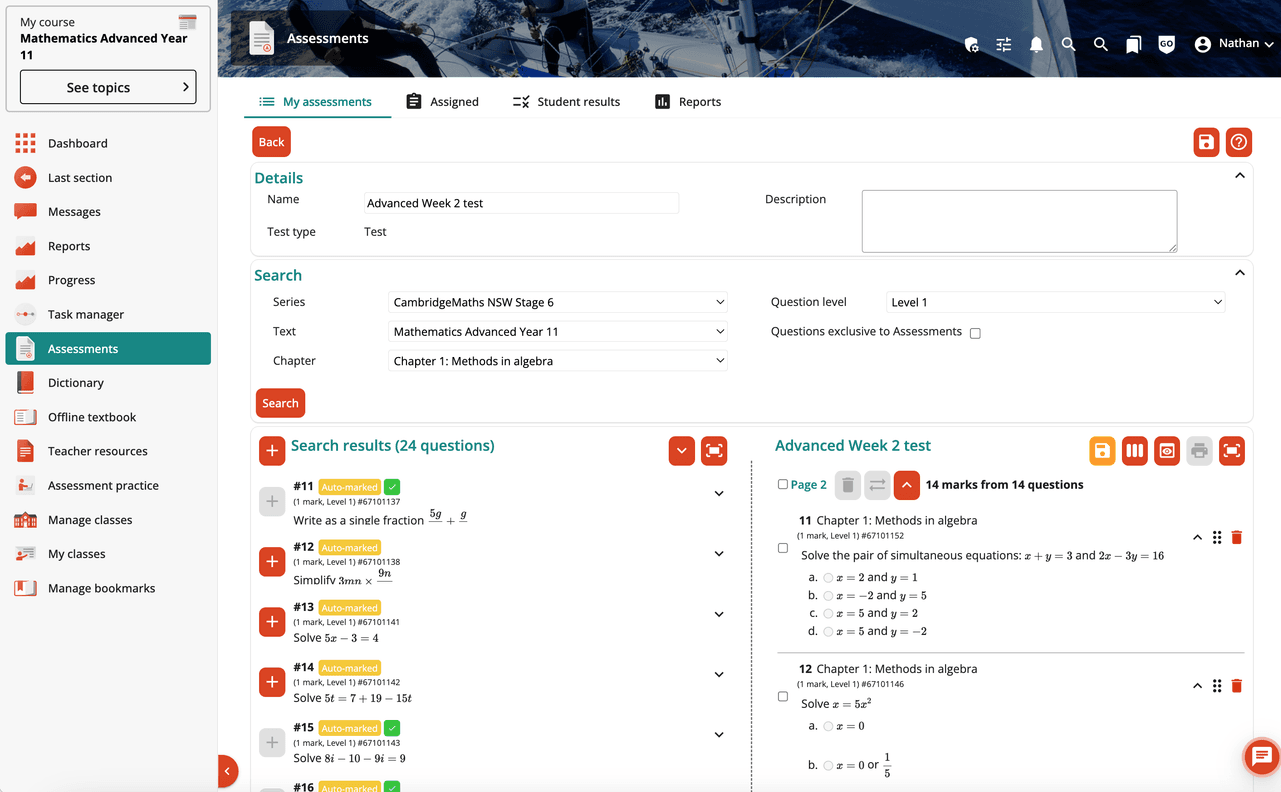Open the GO badge icon in the header
This screenshot has width=1281, height=792.
[x=1166, y=44]
